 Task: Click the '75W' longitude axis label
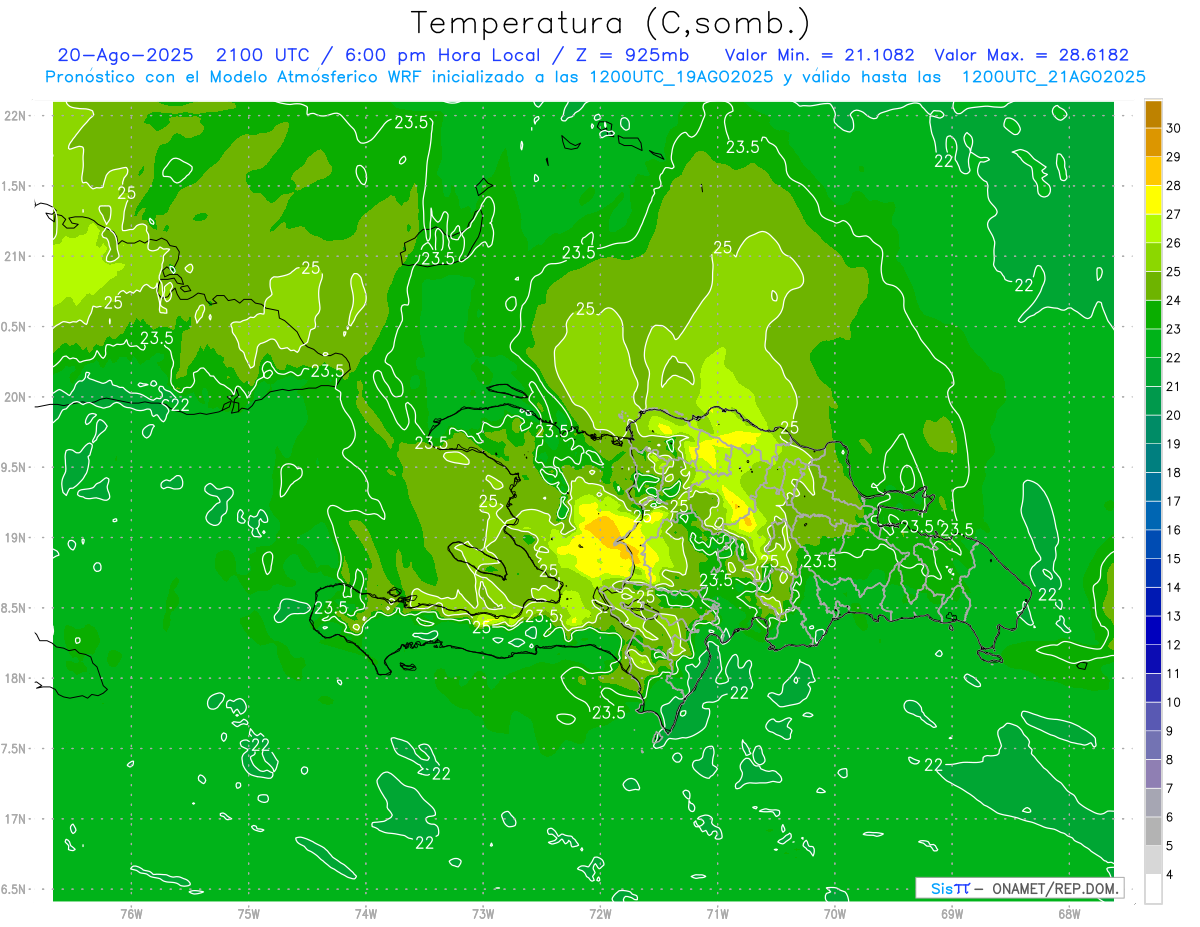pyautogui.click(x=248, y=914)
